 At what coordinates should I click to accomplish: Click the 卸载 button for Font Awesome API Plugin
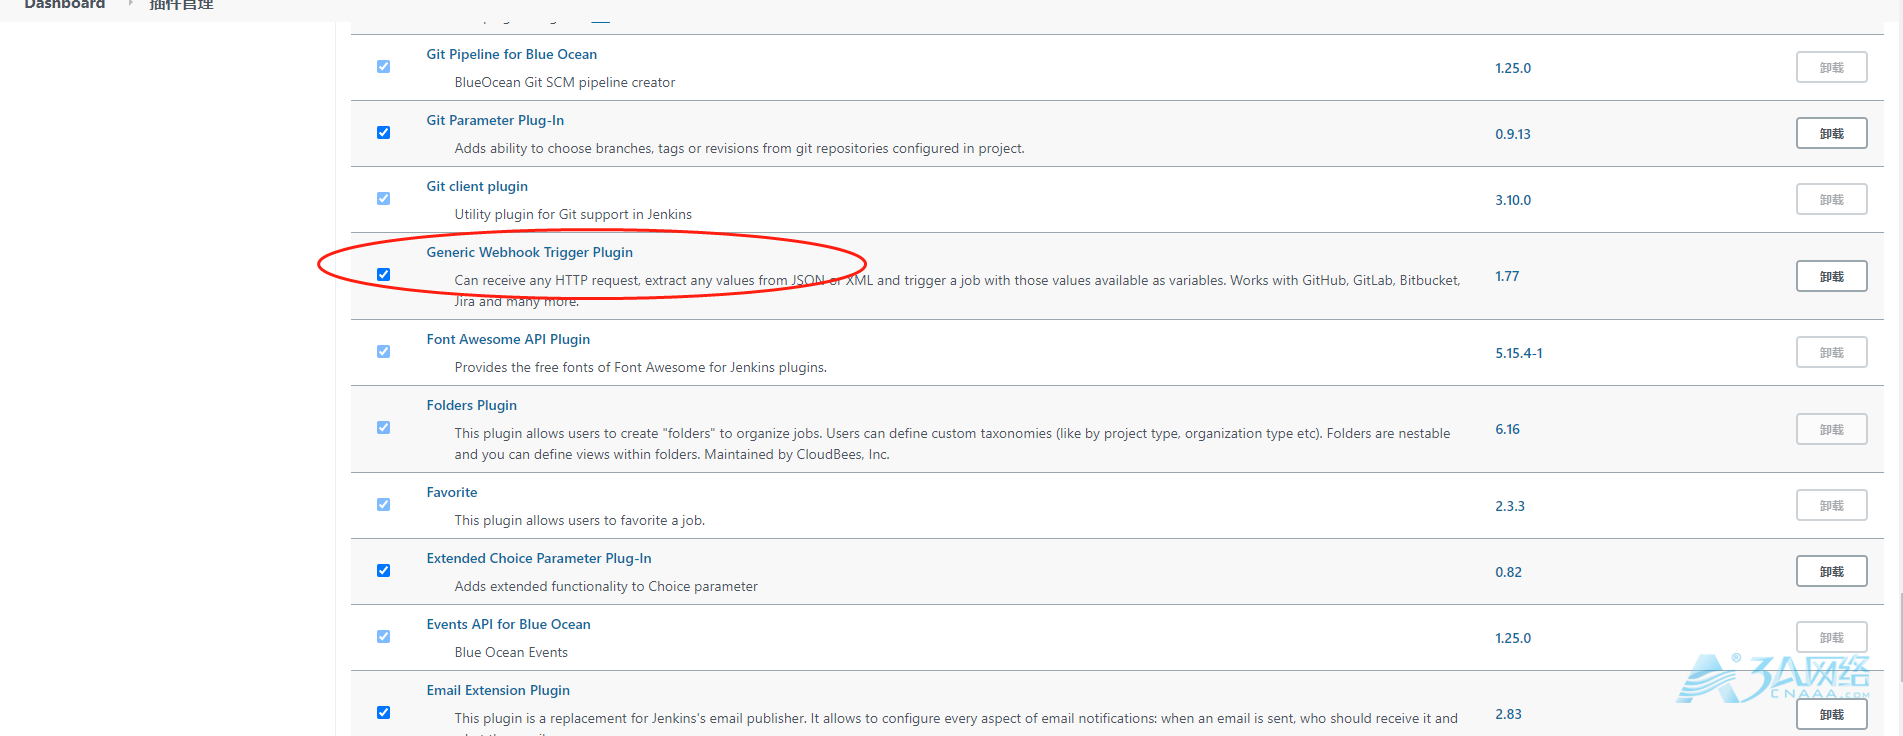(x=1831, y=353)
